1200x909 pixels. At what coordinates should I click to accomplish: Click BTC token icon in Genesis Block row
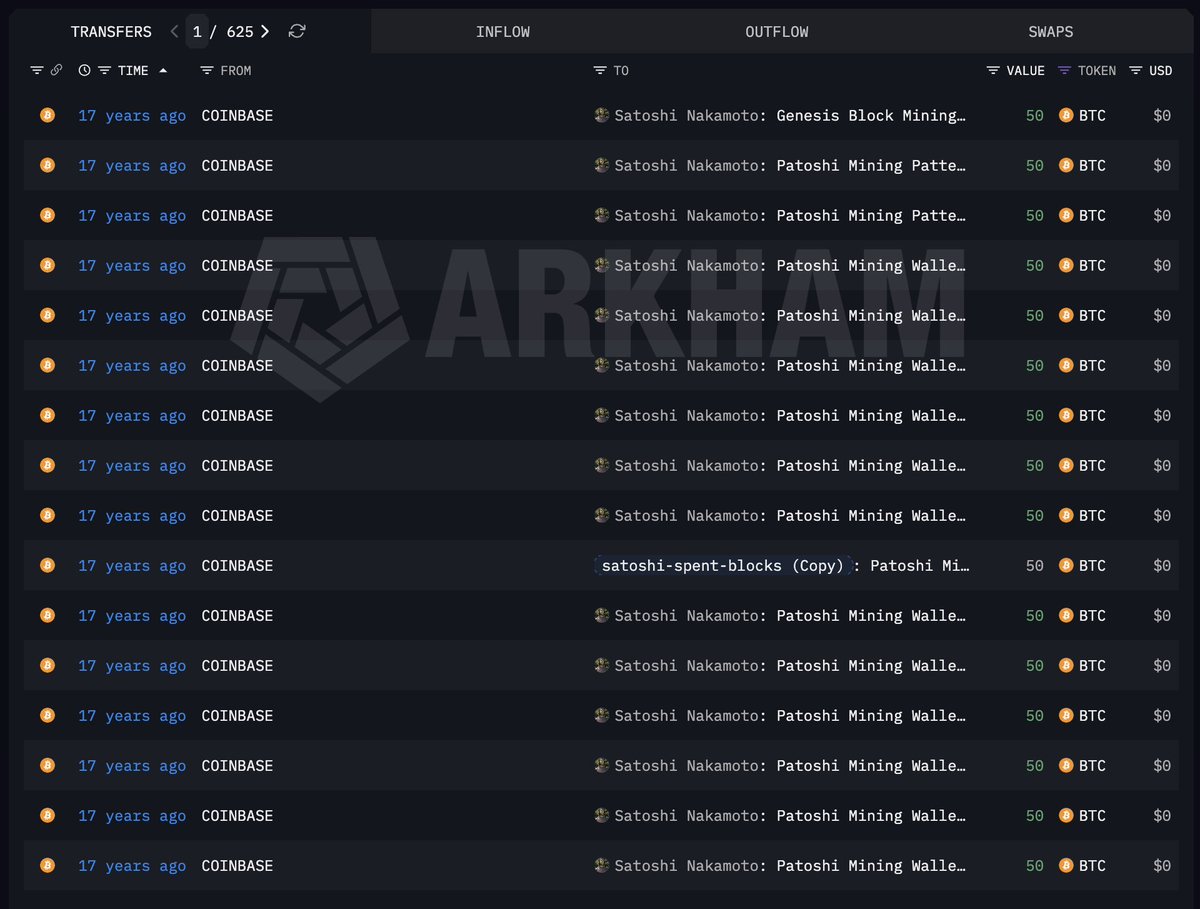point(1066,115)
